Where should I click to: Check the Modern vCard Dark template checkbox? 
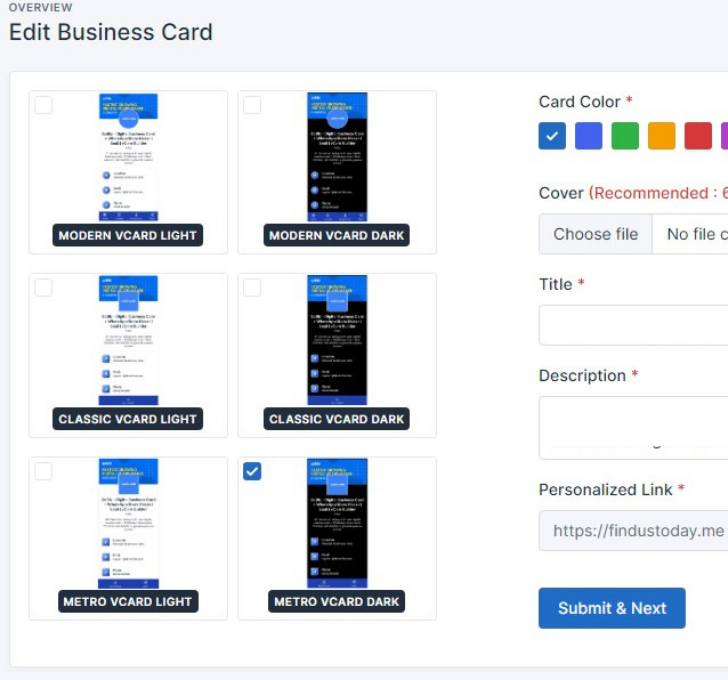(x=252, y=105)
